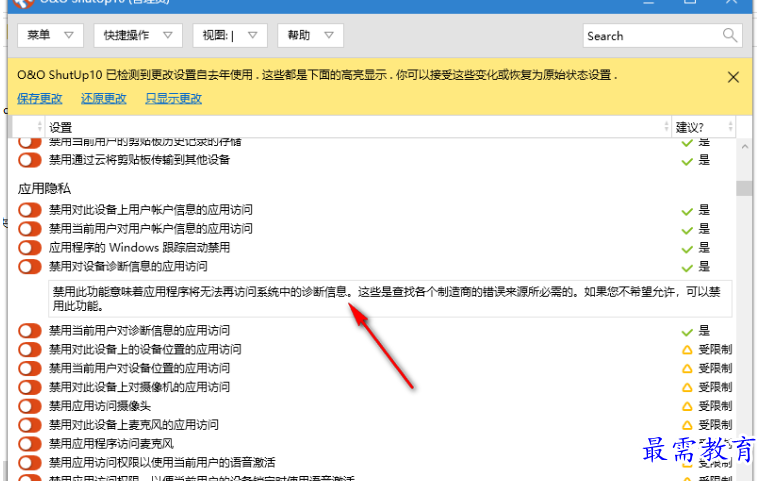Click warning triangle for 禁用对此设备上的设备位置的应用访问

(687, 350)
